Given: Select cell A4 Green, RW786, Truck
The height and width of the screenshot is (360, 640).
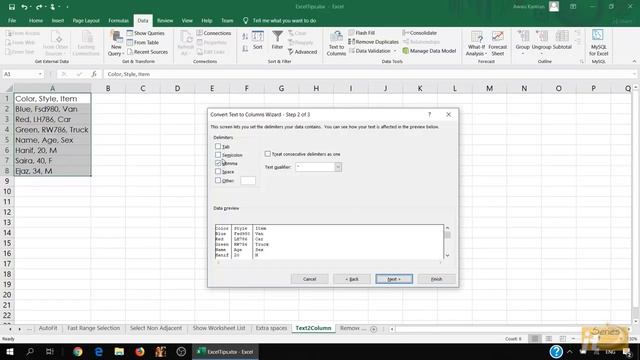Looking at the screenshot, I should (52, 130).
